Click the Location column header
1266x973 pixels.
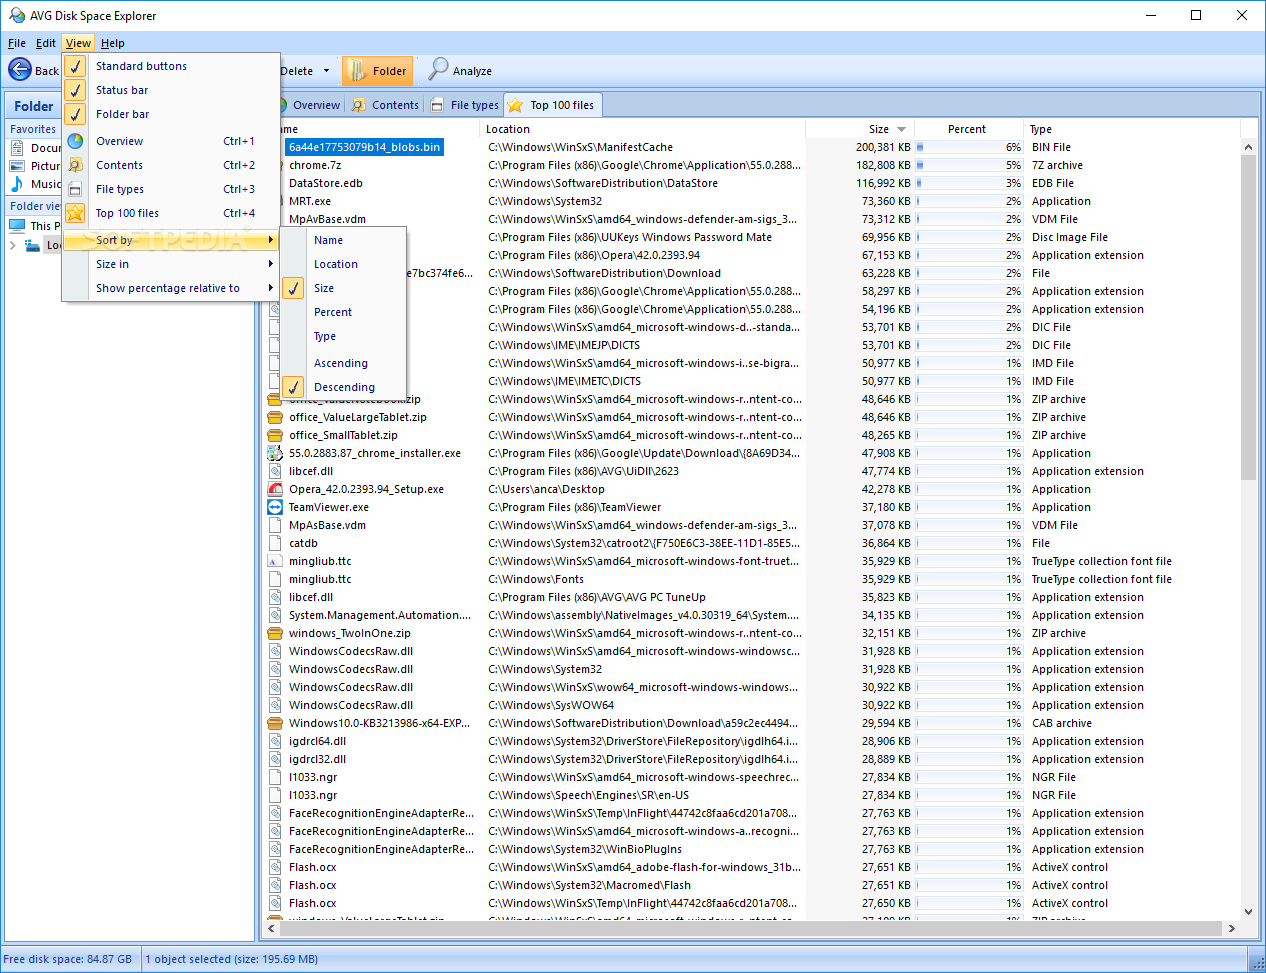coord(644,129)
